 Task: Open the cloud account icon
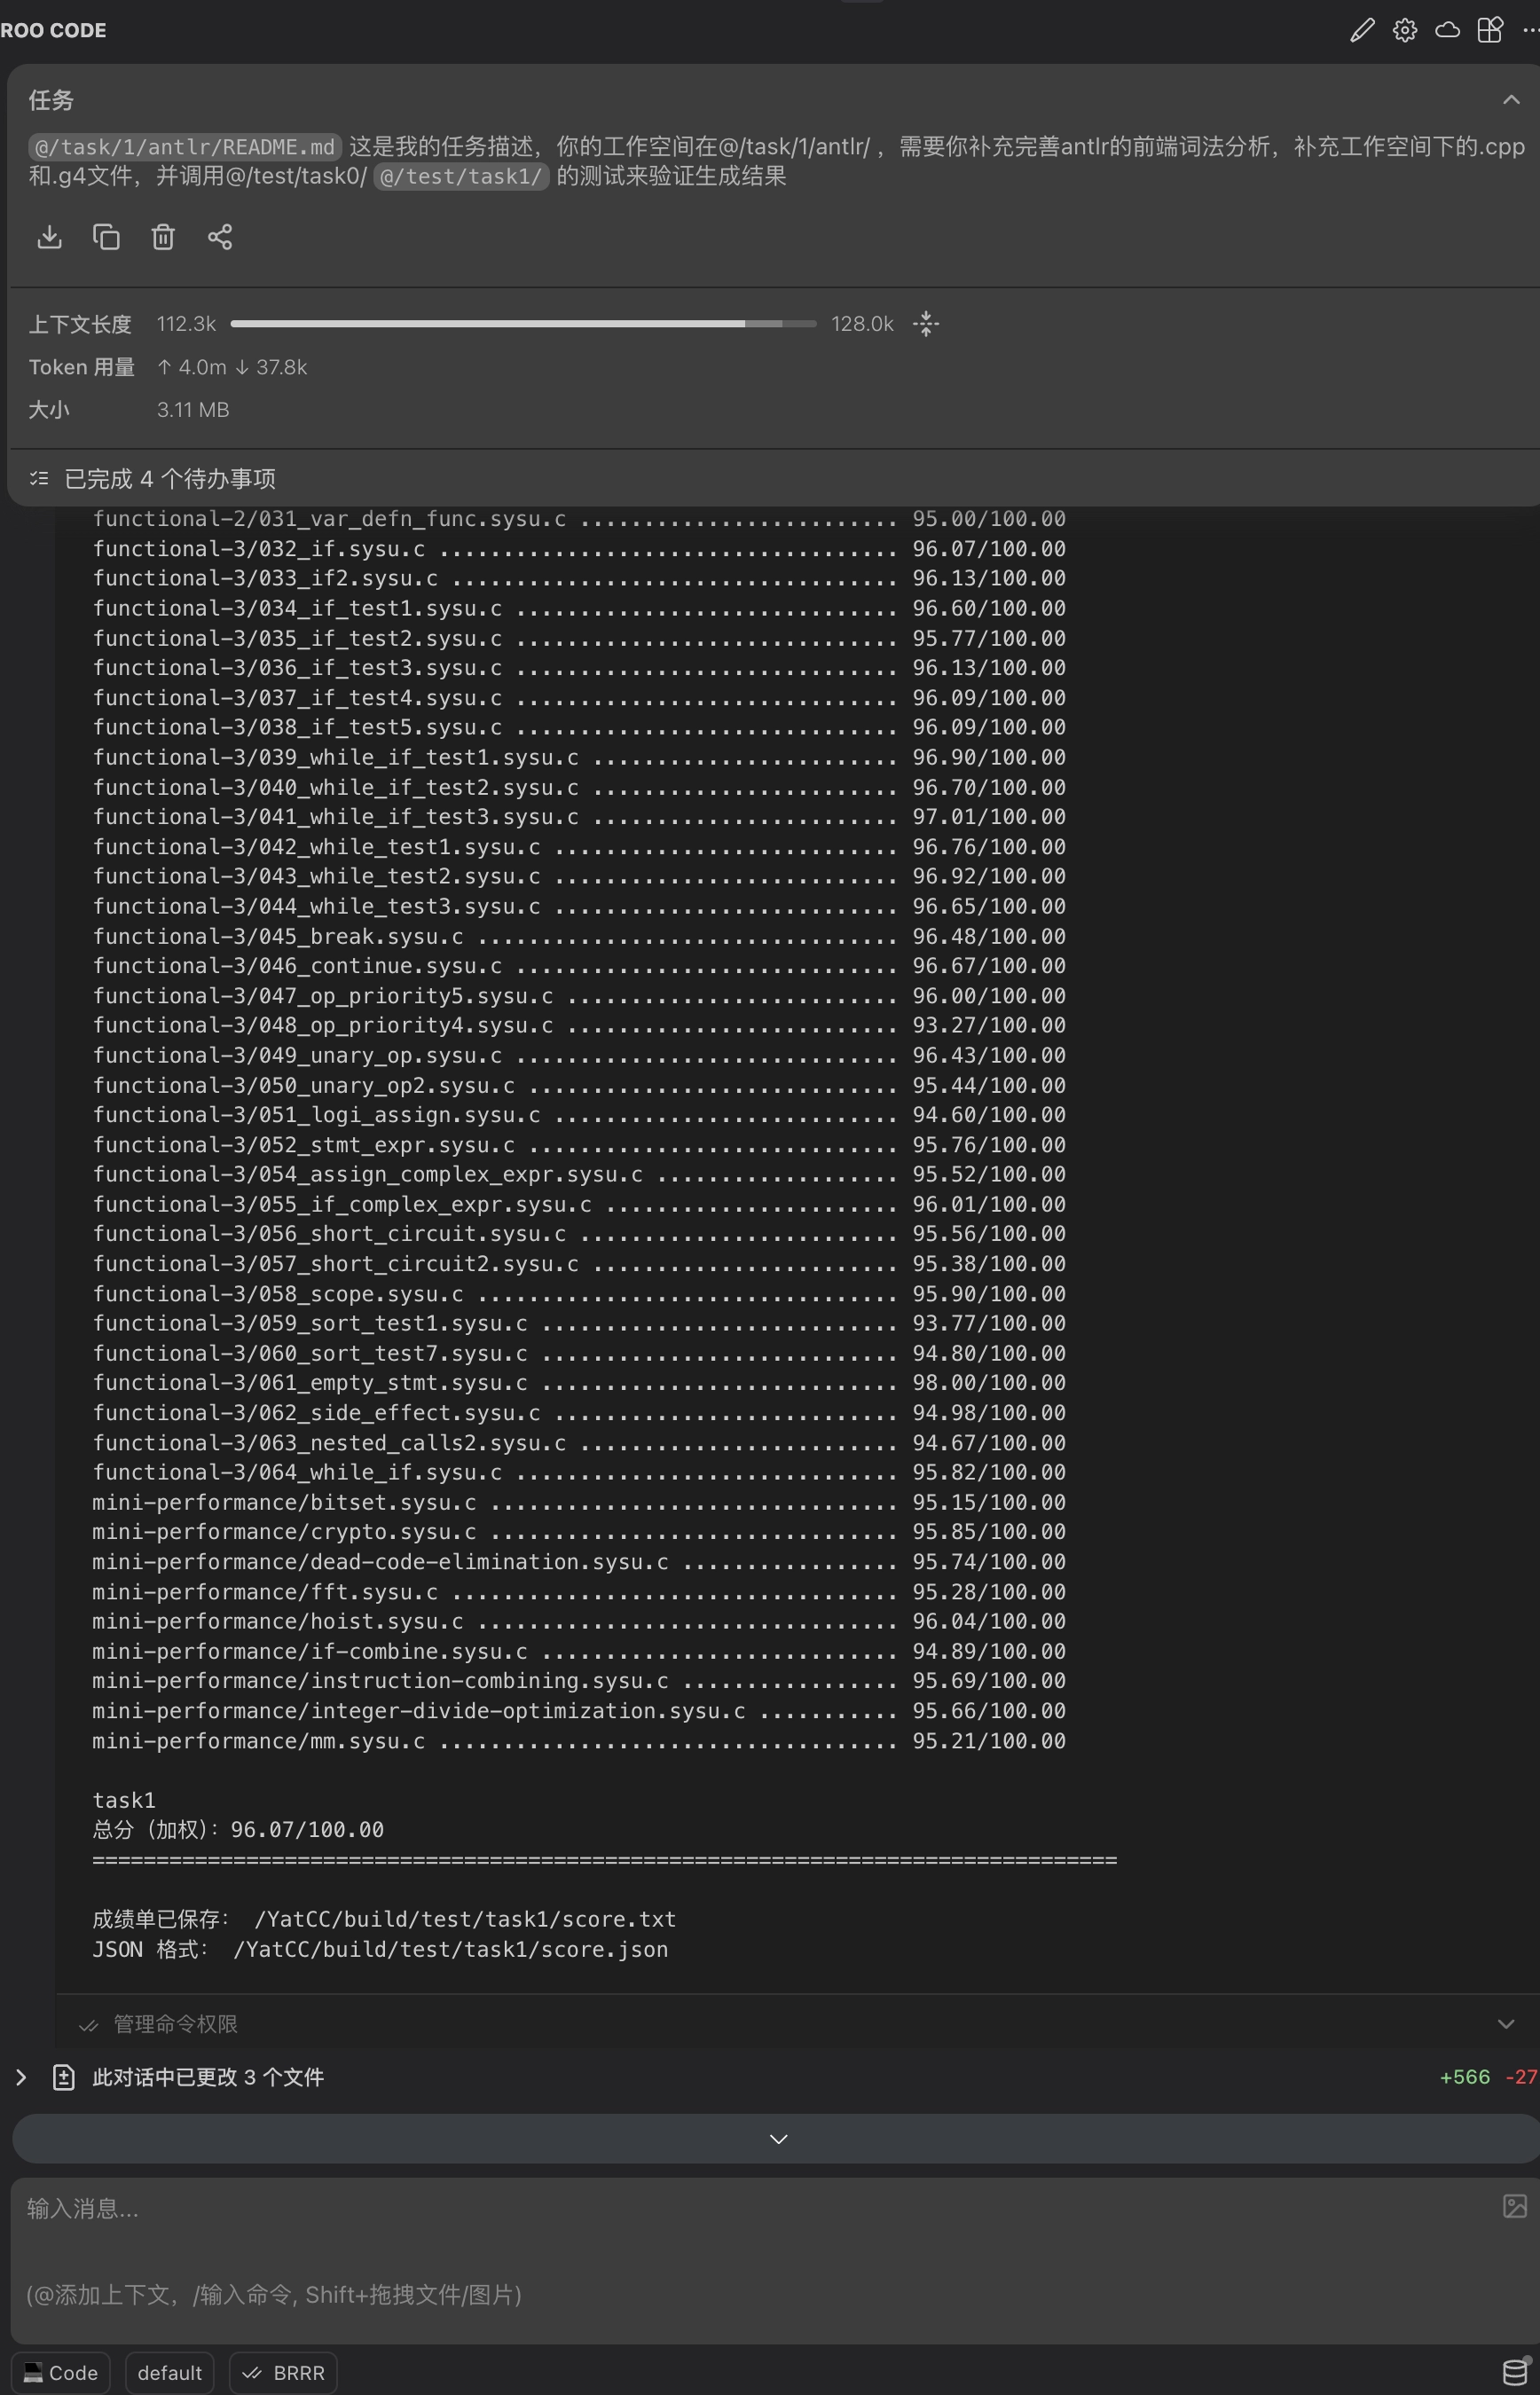click(x=1447, y=30)
